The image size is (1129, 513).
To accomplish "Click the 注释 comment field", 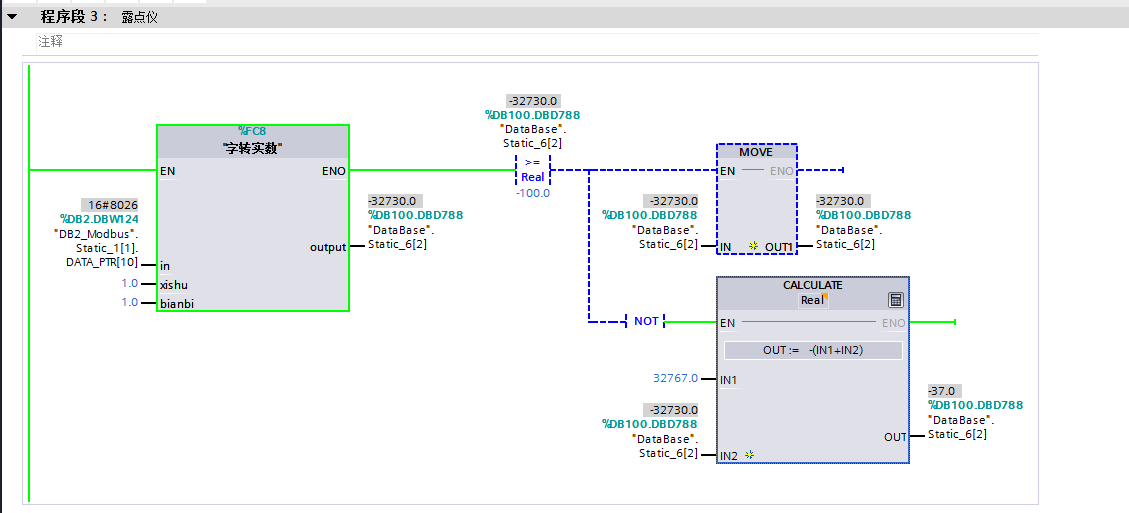I will pyautogui.click(x=537, y=43).
